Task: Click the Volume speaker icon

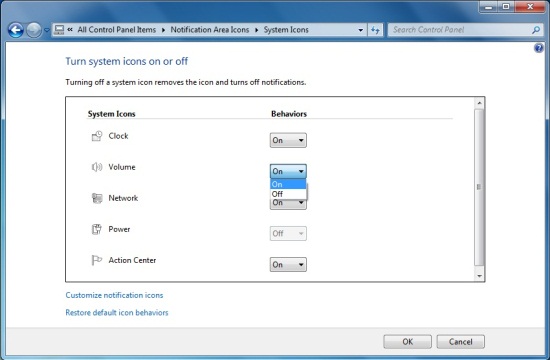Action: pyautogui.click(x=97, y=167)
